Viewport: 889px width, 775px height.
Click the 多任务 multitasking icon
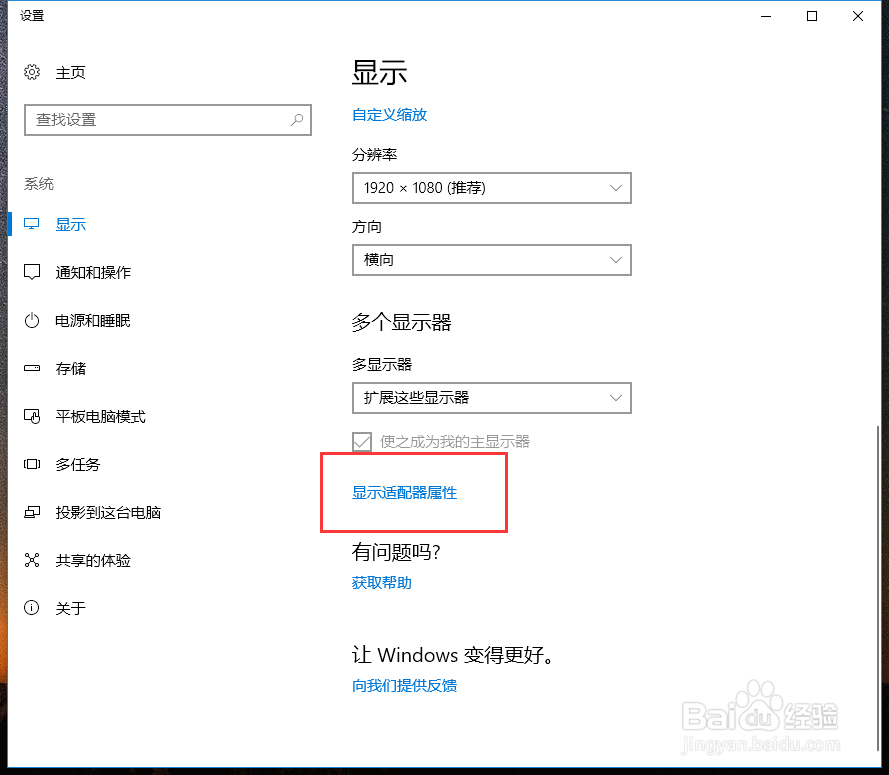point(31,464)
